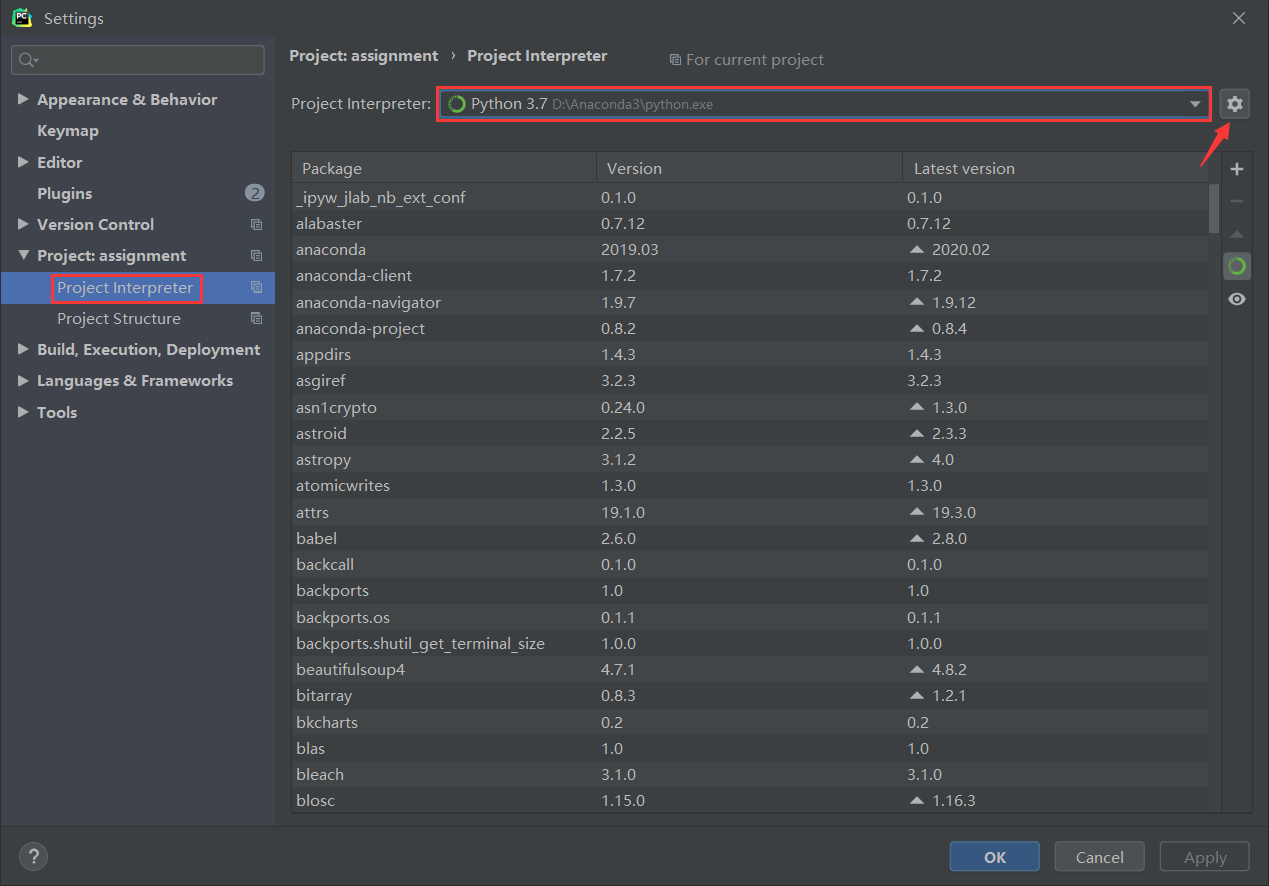Click the plus icon to install package

[1237, 169]
